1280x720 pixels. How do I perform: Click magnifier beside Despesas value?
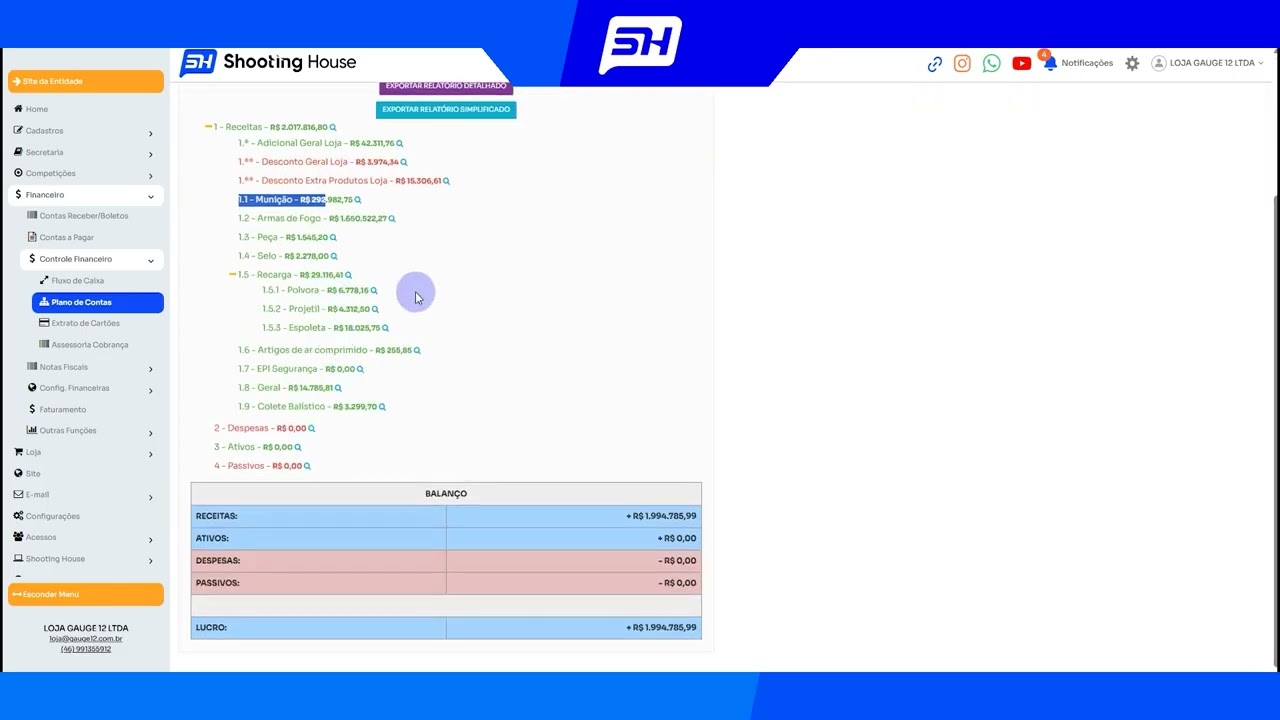(x=311, y=428)
